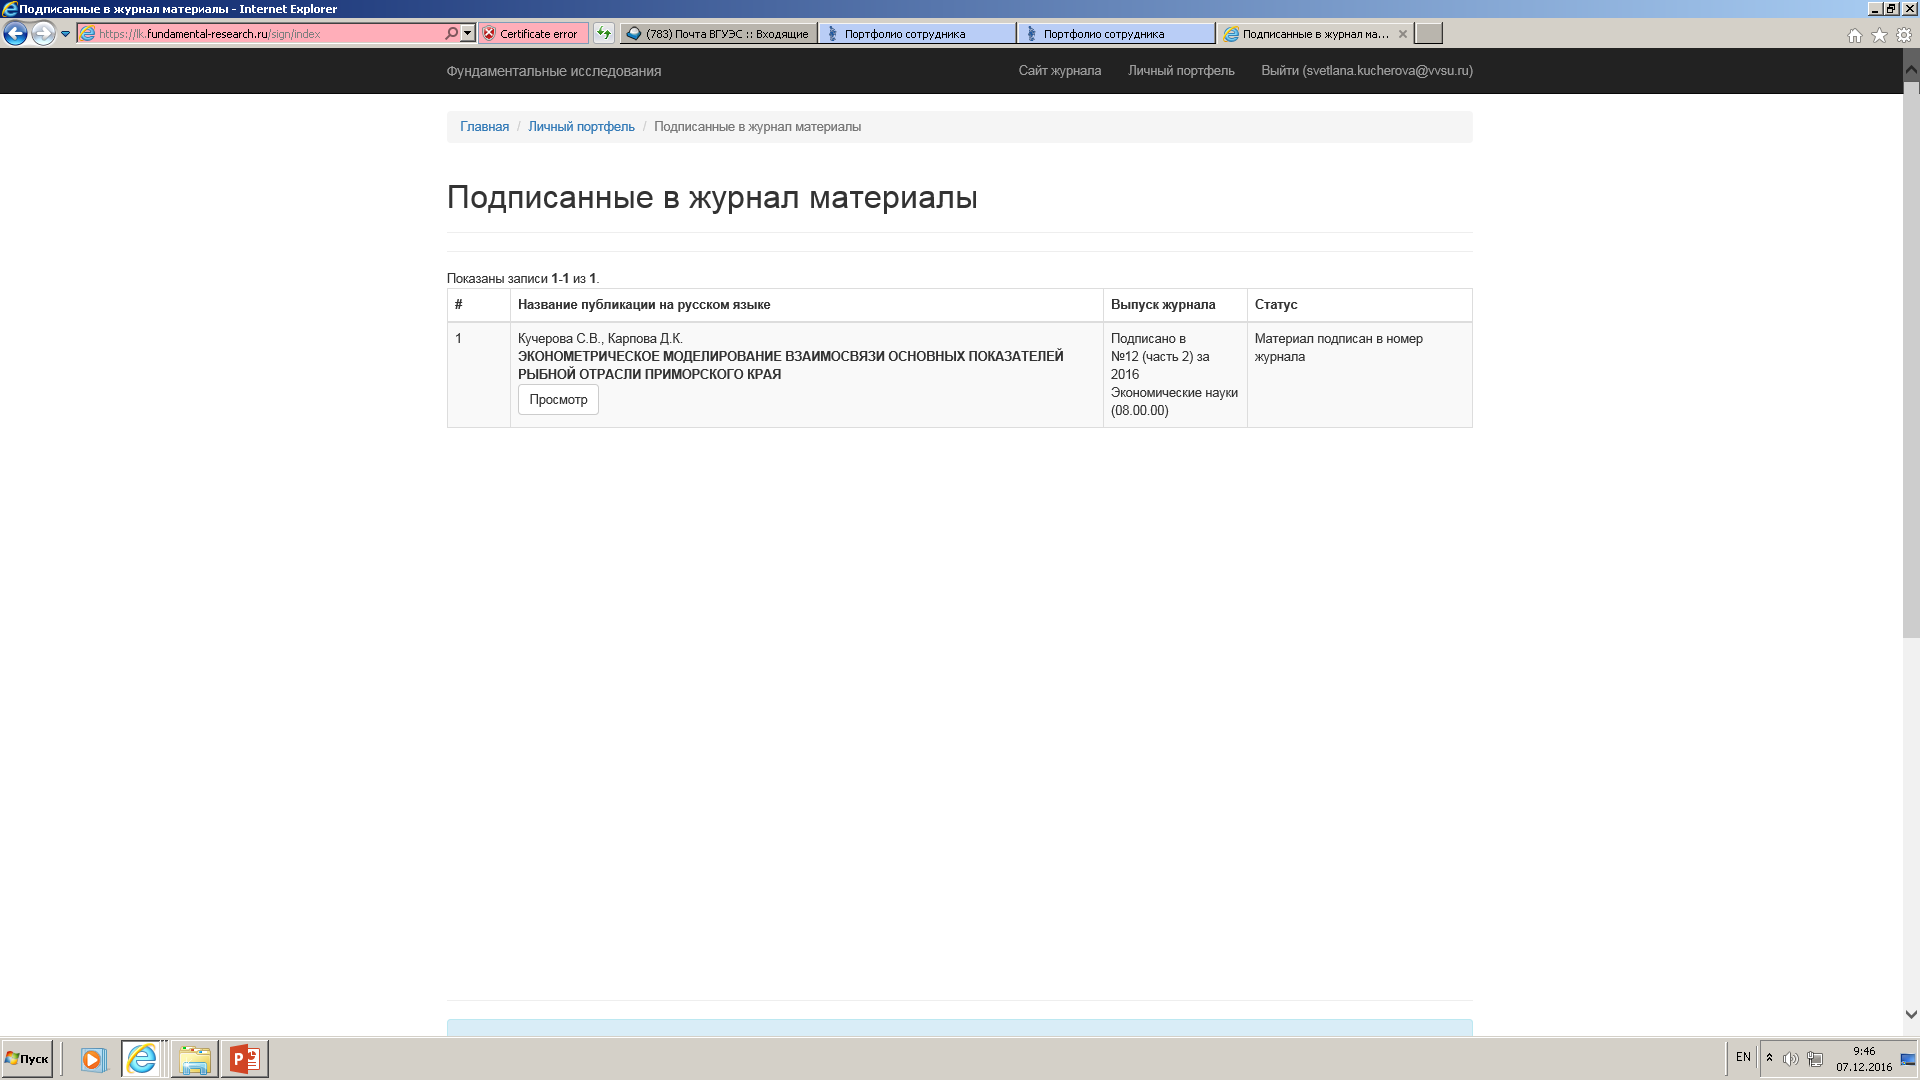Screen dimensions: 1920x1080
Task: Click Certificate error warning button
Action: point(531,33)
